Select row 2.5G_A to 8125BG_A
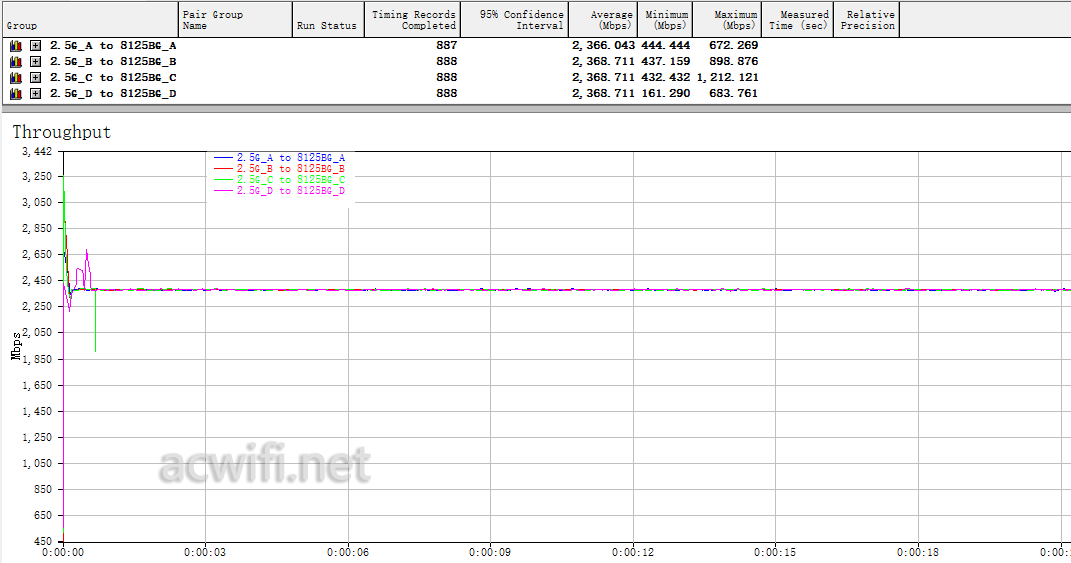1071x563 pixels. click(113, 46)
